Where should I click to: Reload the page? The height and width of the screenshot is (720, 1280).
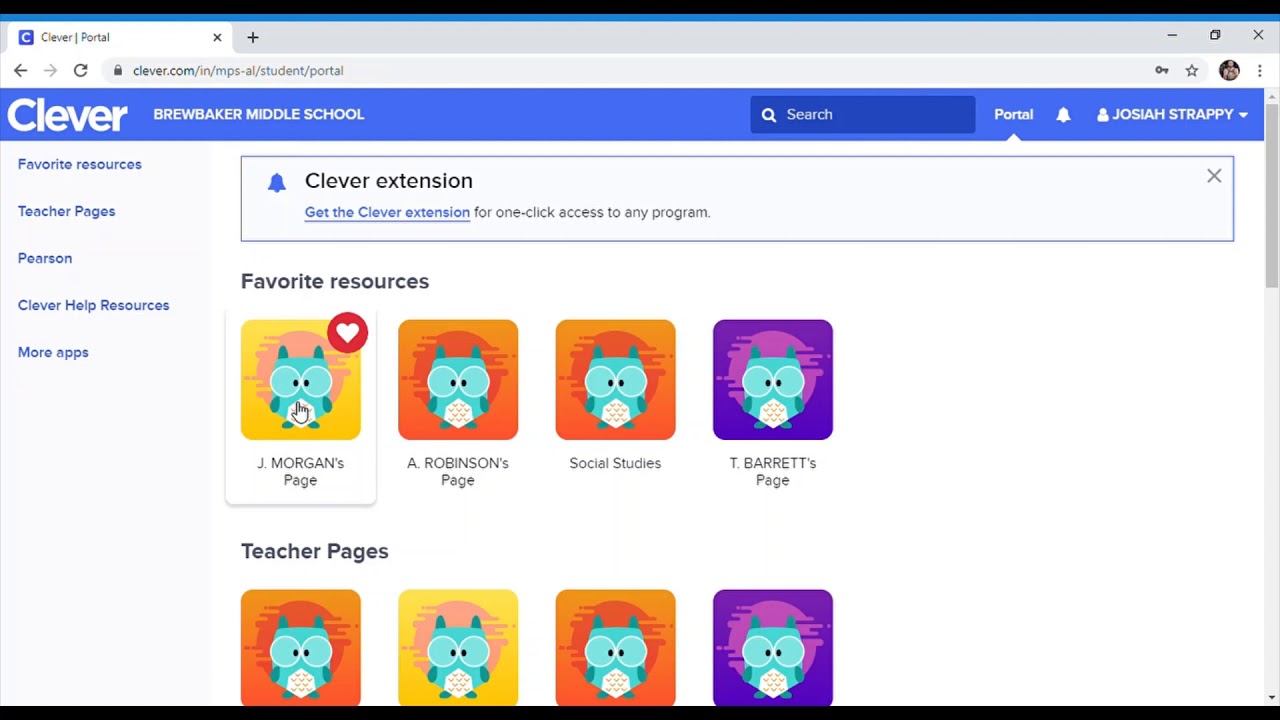(81, 71)
